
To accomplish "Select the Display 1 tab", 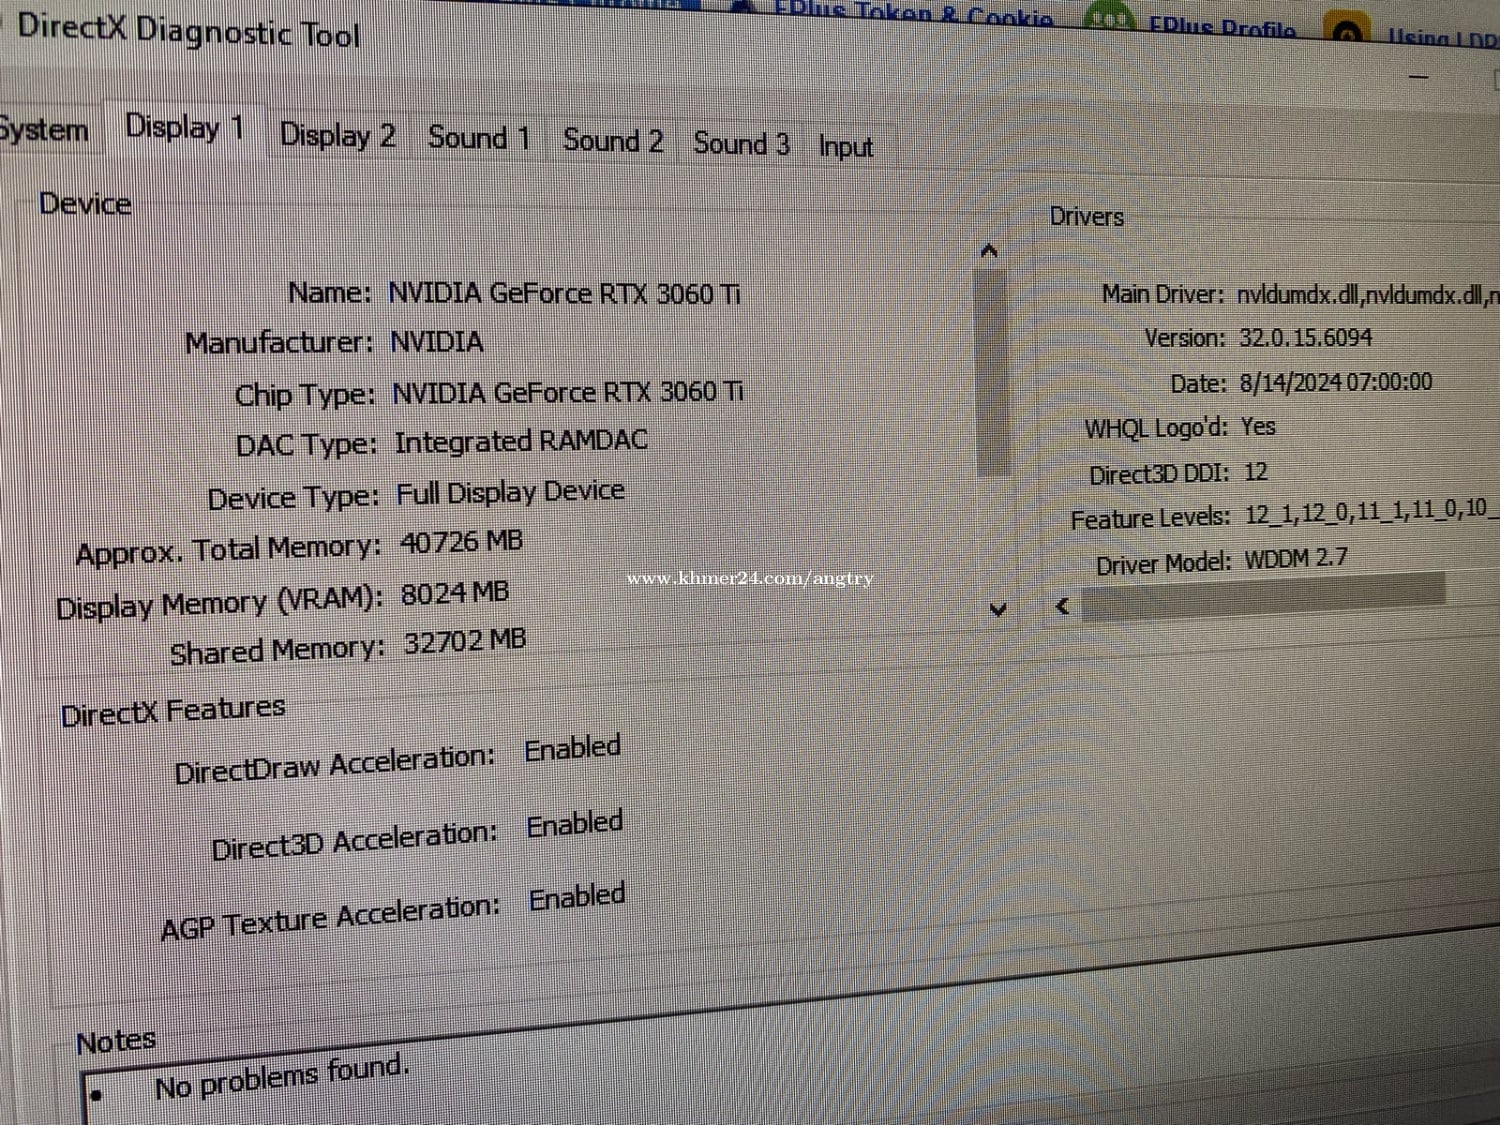I will (x=184, y=128).
